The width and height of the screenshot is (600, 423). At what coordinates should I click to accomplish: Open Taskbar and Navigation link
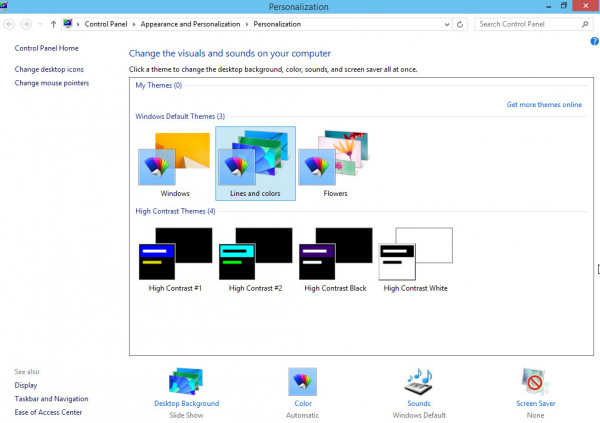(51, 399)
